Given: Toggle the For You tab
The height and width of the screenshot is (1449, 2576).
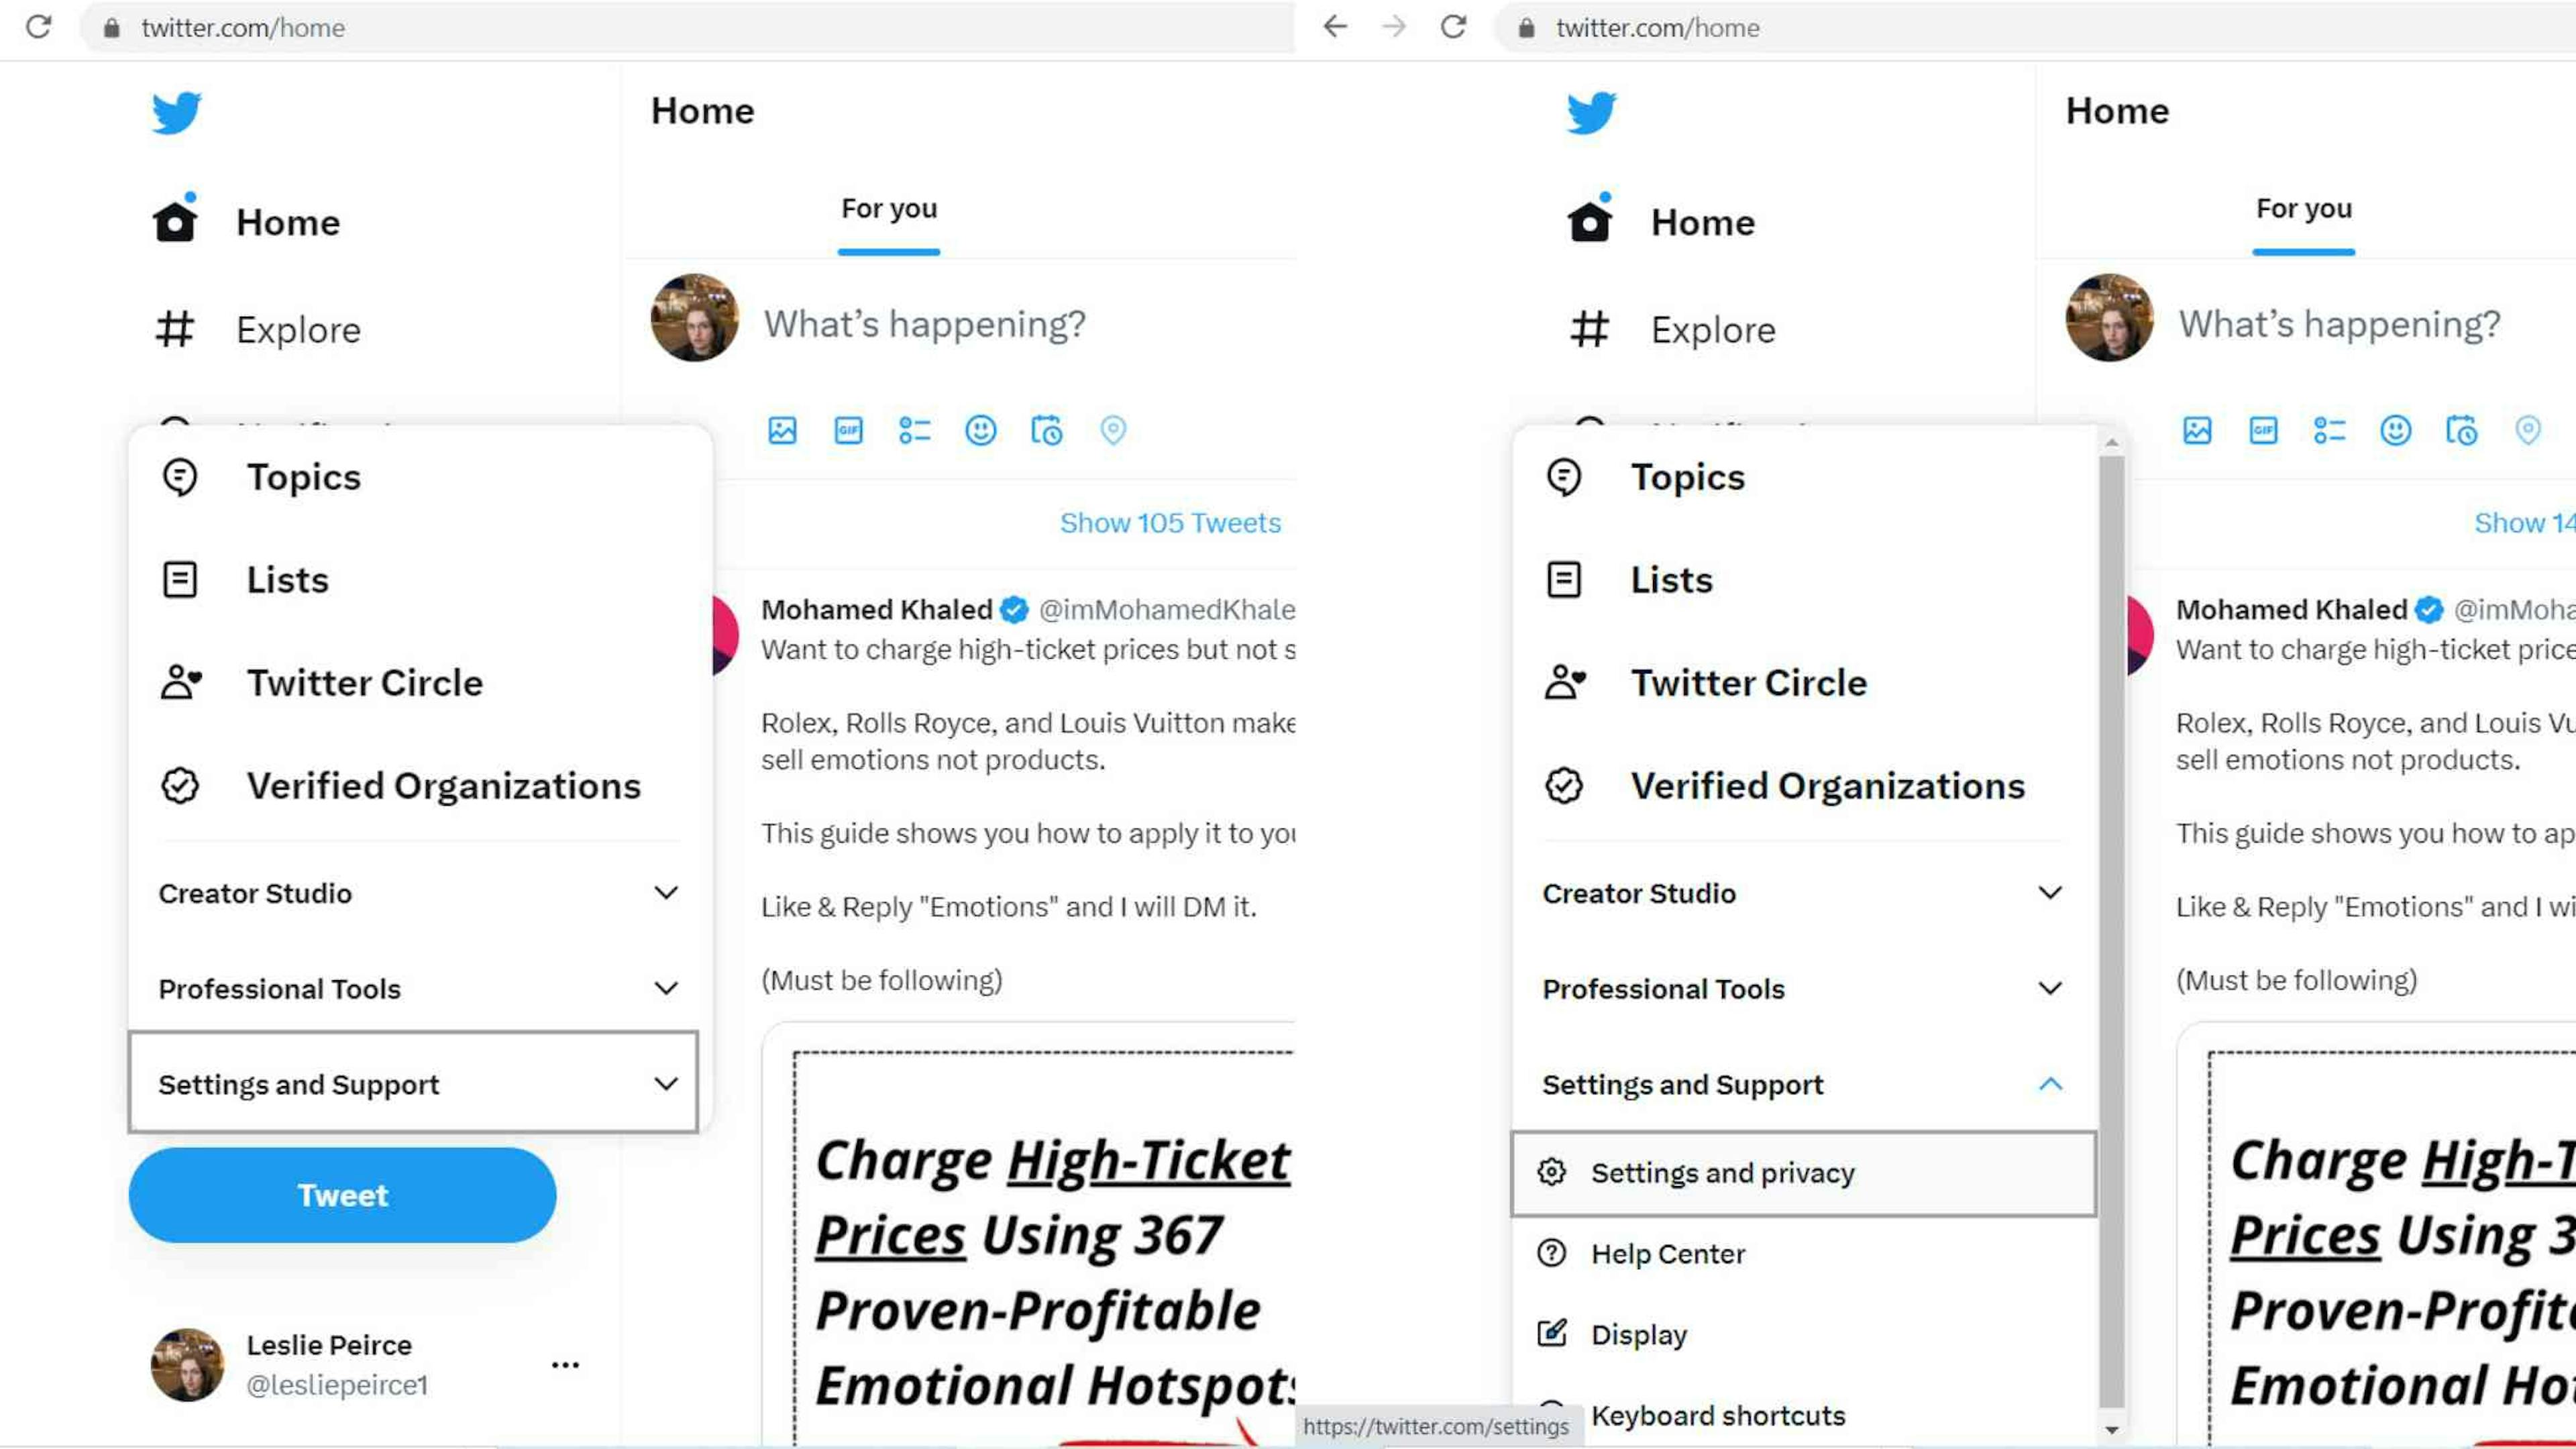Looking at the screenshot, I should pos(888,207).
